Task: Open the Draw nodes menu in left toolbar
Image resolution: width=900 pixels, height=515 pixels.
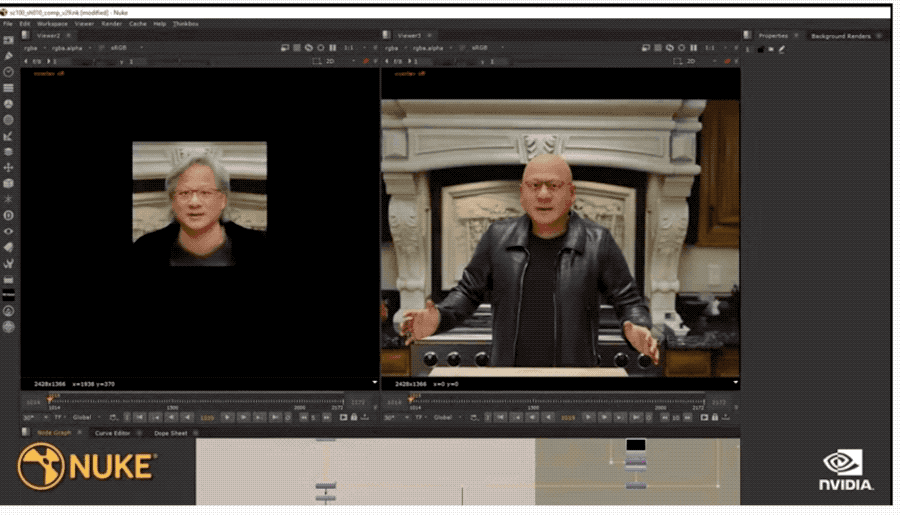Action: (x=9, y=56)
